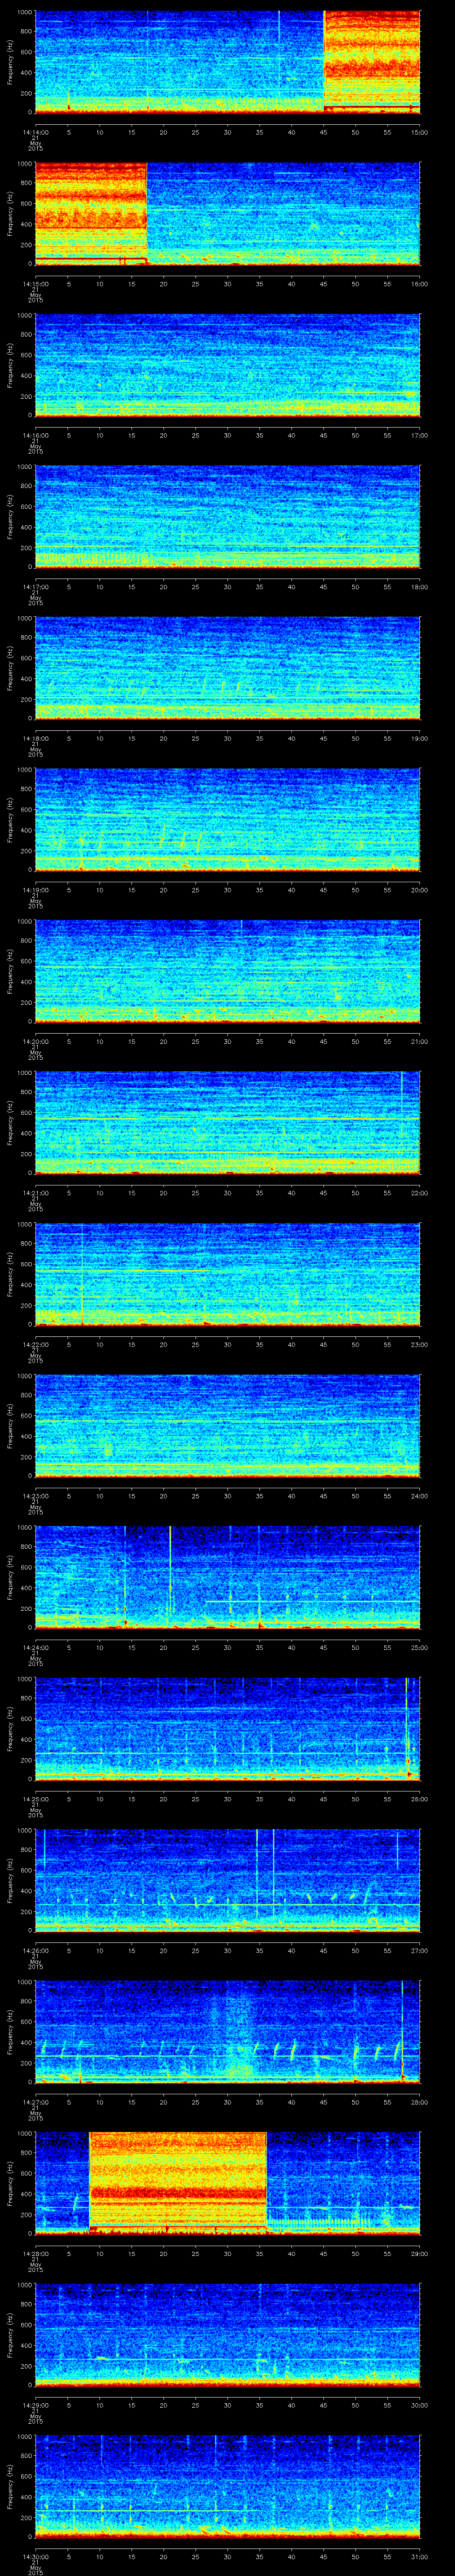Click the 14:27:00 start time label
455x2576 pixels.
pos(35,2101)
